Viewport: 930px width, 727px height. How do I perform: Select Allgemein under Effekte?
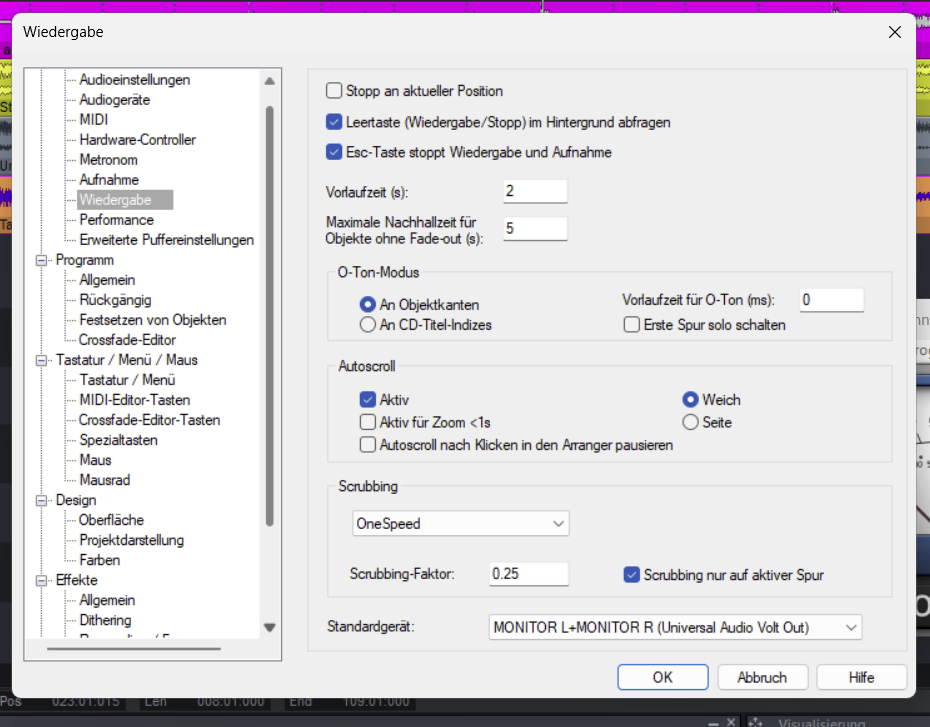107,600
